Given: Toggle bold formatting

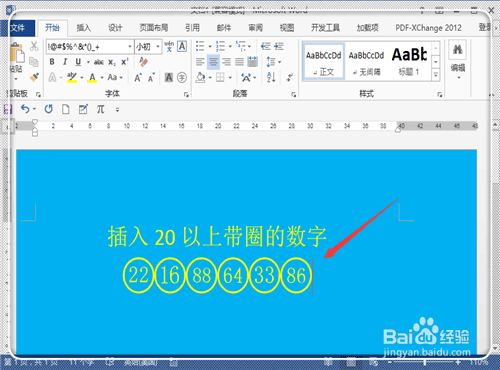Looking at the screenshot, I should click(52, 62).
